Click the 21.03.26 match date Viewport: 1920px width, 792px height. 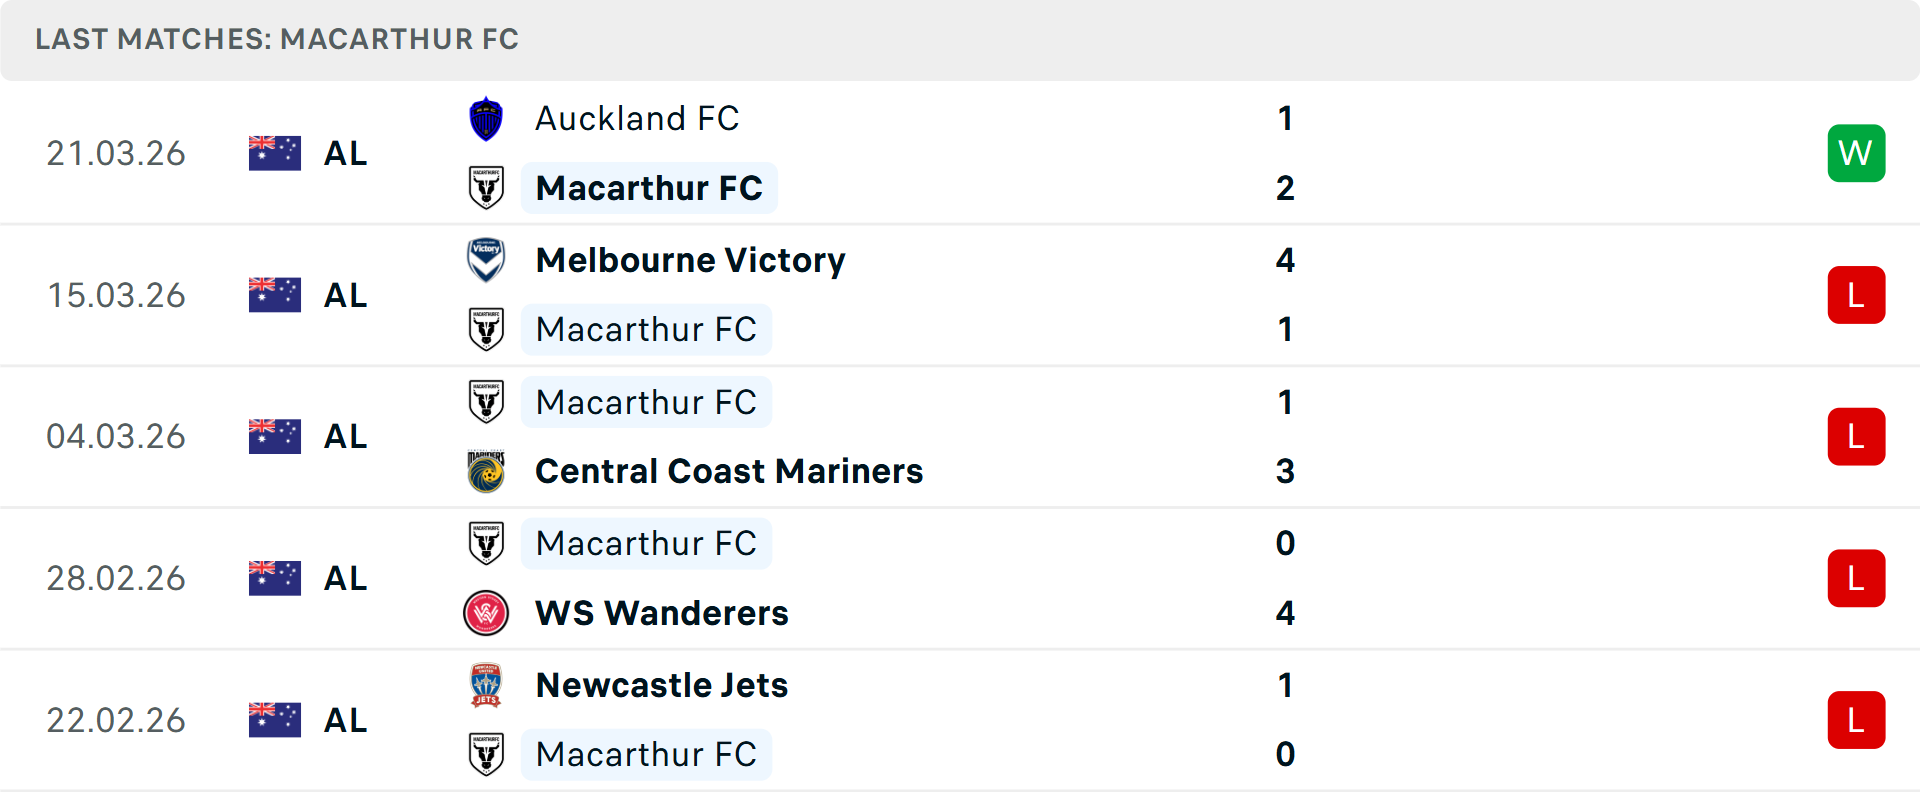point(116,153)
